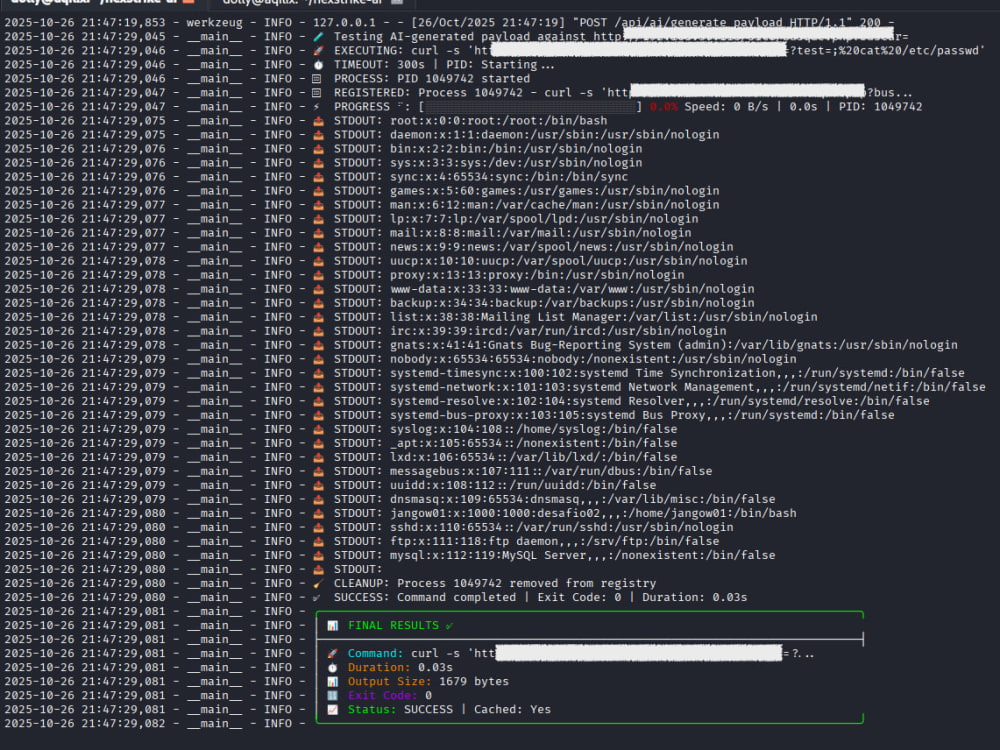Click 'jangow01:x:1000:1000:desafio02' output line
The width and height of the screenshot is (1000, 750).
point(593,514)
